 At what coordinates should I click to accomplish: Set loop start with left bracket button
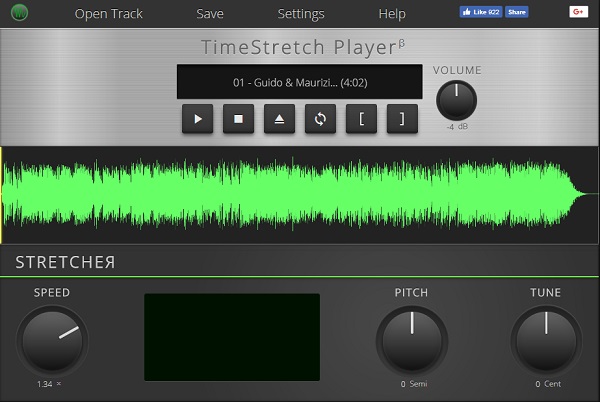click(x=361, y=119)
